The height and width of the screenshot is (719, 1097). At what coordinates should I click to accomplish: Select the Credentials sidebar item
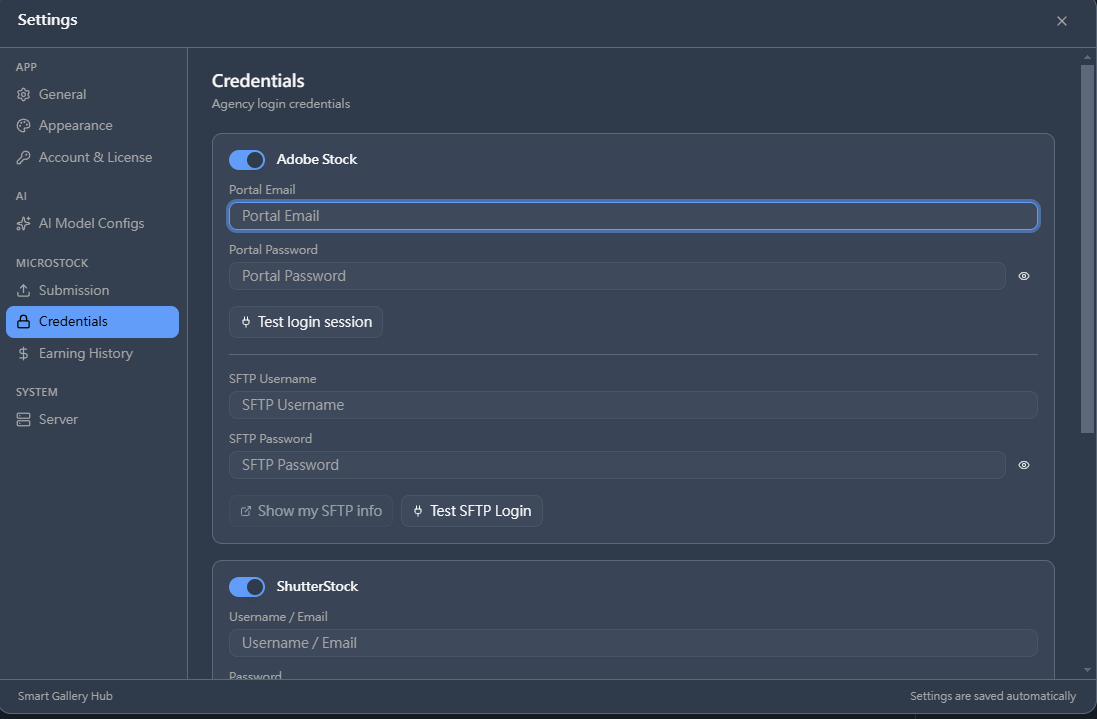tap(92, 322)
